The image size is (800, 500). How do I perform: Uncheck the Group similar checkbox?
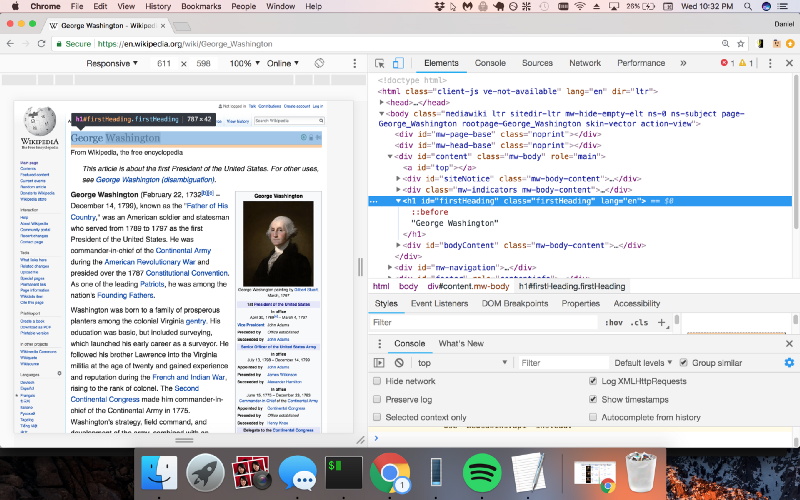(x=684, y=363)
